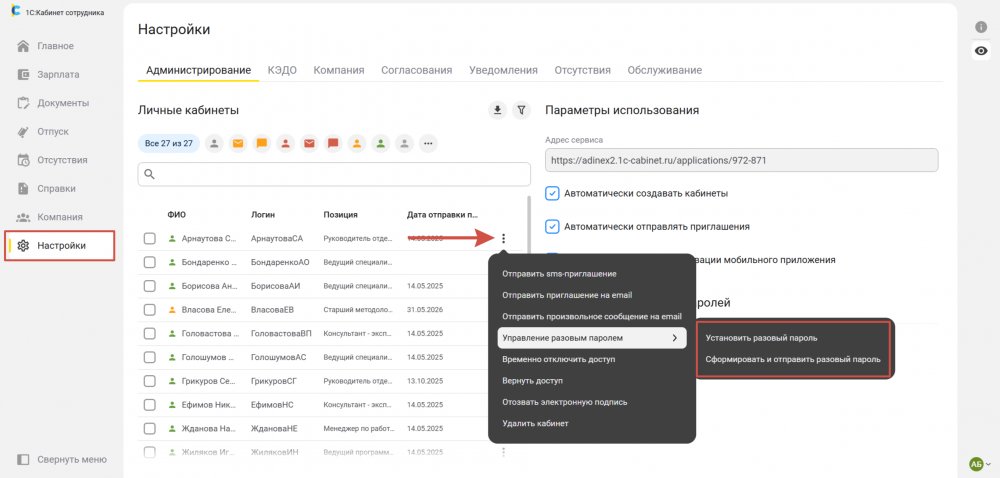
Task: Open the АБ user avatar dropdown
Action: click(980, 463)
